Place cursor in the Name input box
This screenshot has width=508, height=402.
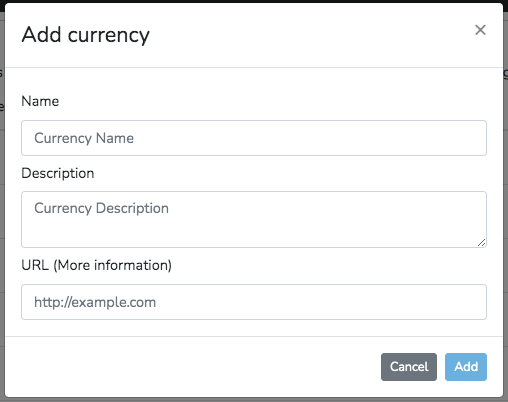(254, 138)
